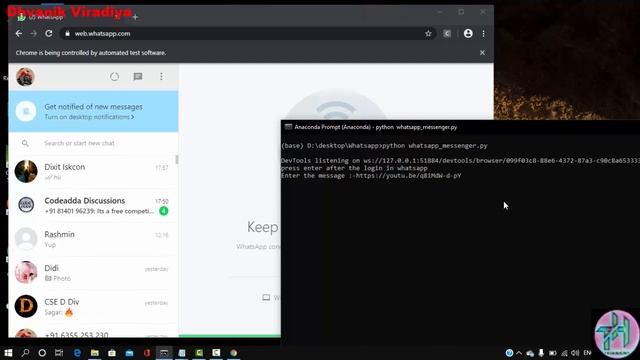Click the Get notified of new messages banner
The width and height of the screenshot is (640, 360).
93,111
